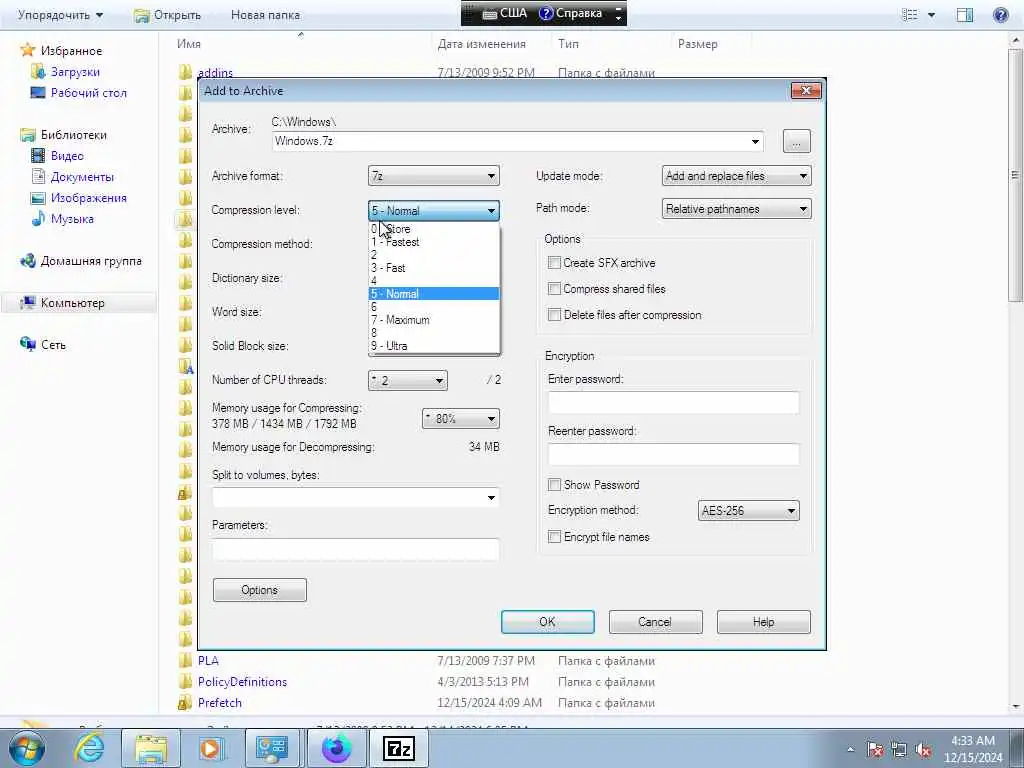Open Видео library in sidebar

coord(67,155)
